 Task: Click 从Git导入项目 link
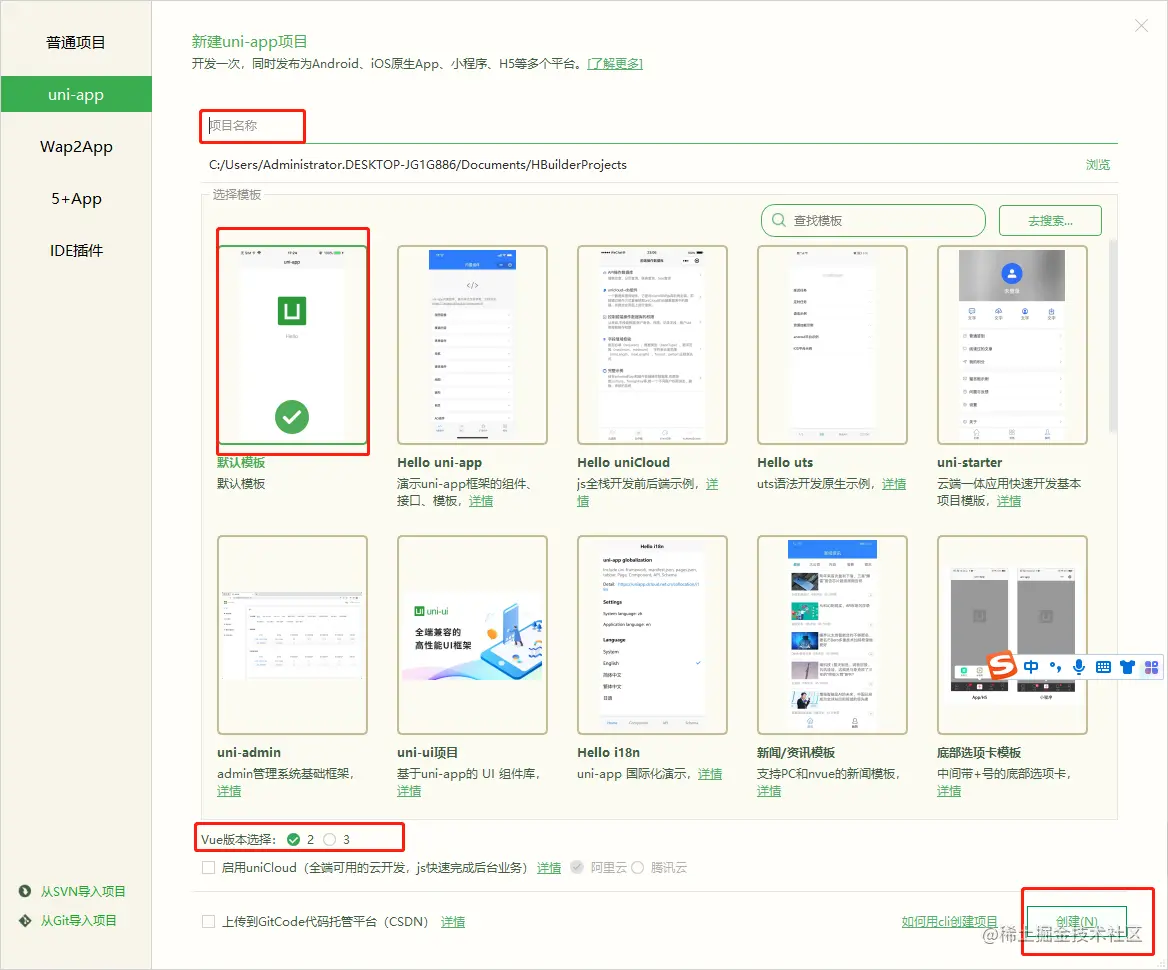click(x=78, y=920)
